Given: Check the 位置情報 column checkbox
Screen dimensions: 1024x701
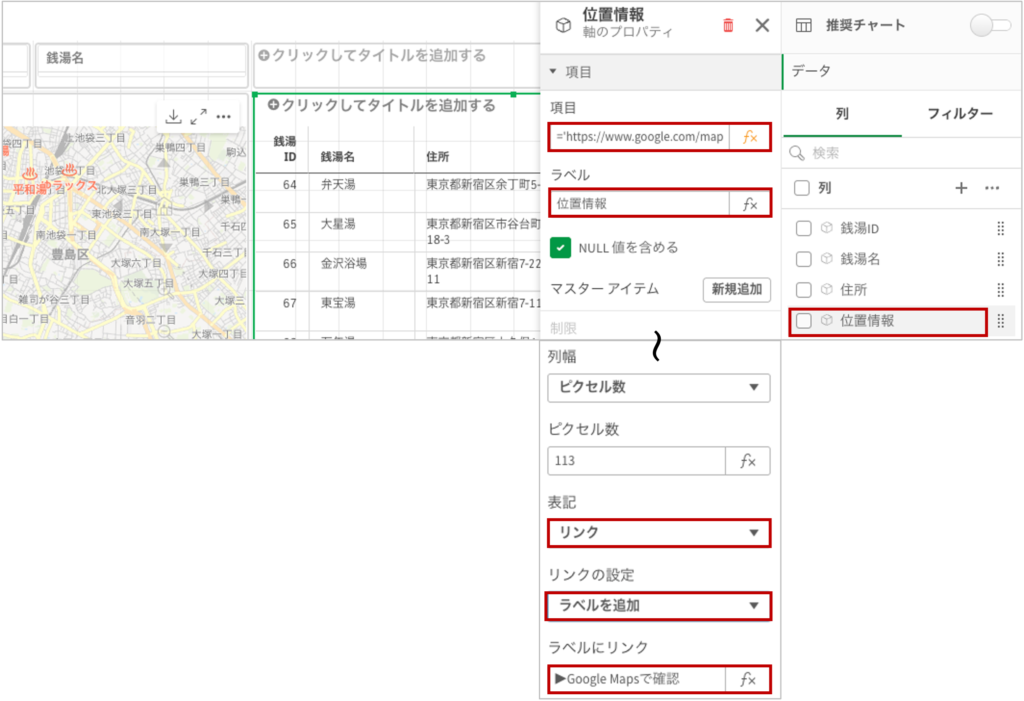Looking at the screenshot, I should (803, 321).
